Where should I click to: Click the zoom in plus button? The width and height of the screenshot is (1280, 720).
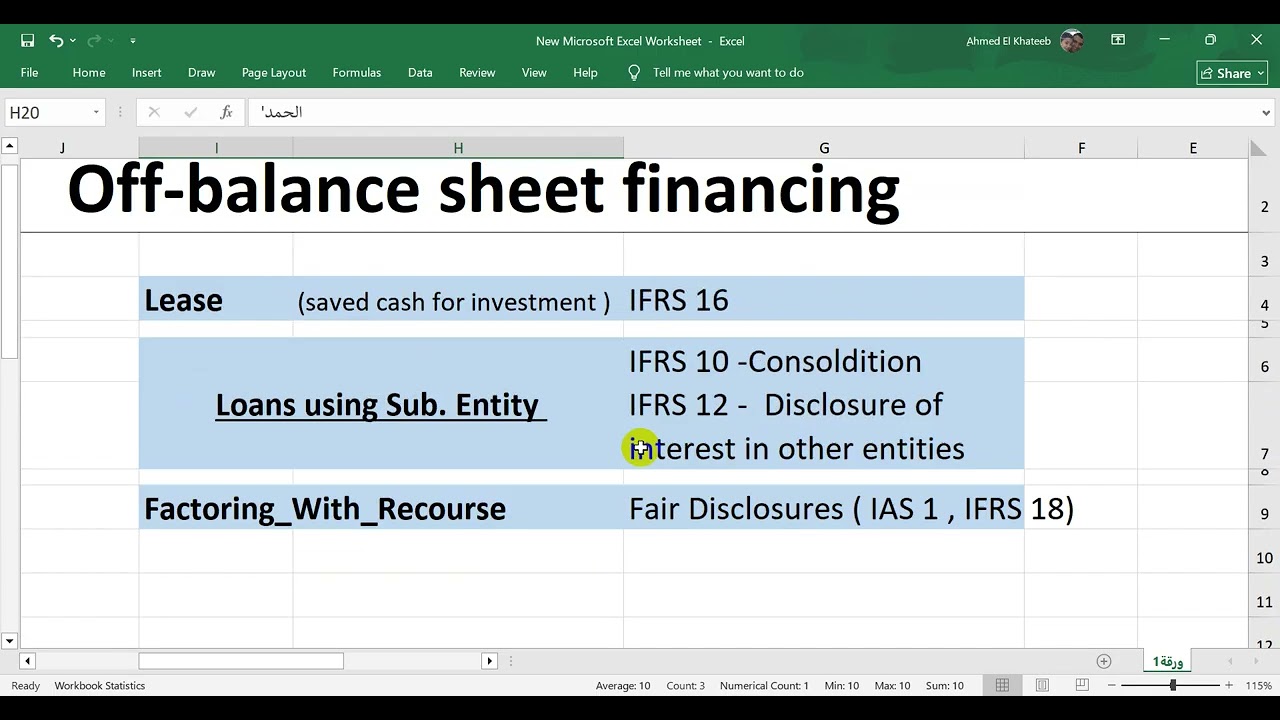click(x=1229, y=685)
